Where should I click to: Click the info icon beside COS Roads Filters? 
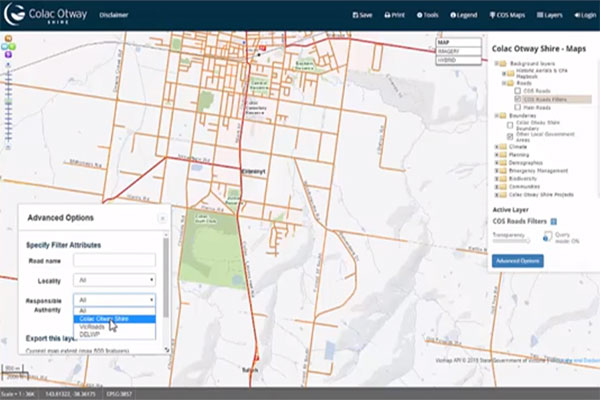[x=553, y=221]
